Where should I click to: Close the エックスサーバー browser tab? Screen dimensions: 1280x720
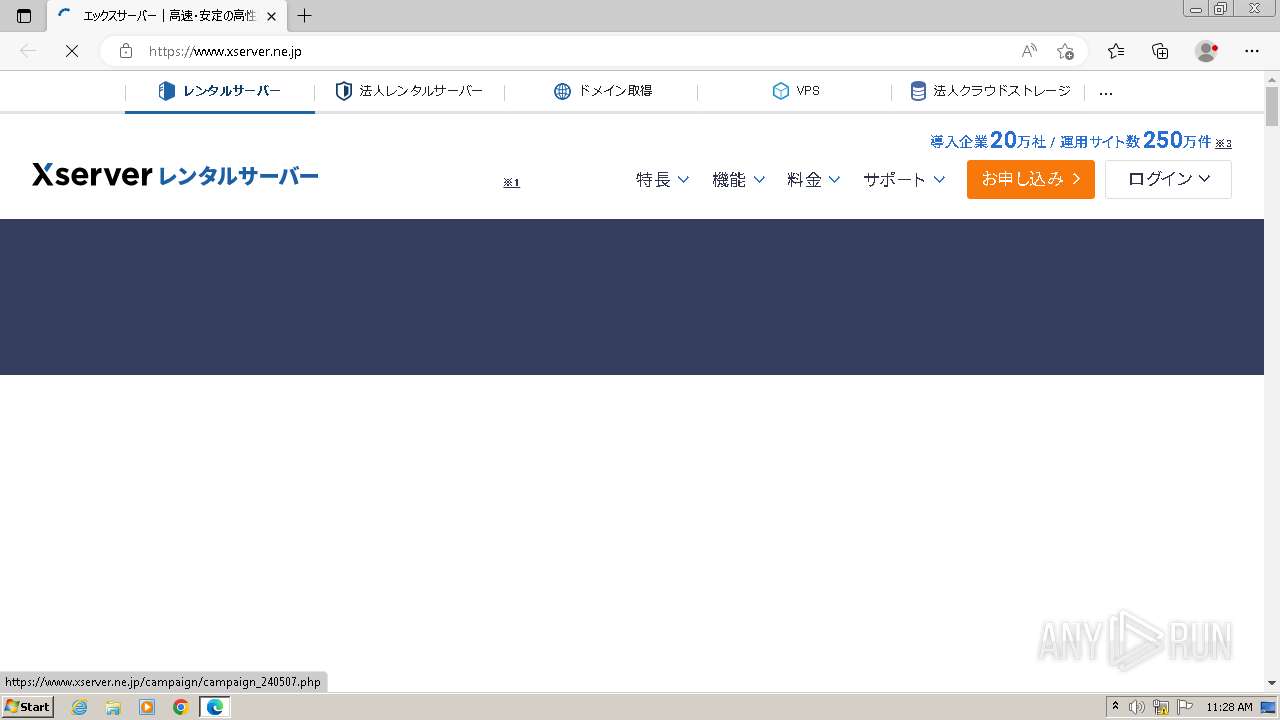point(271,16)
